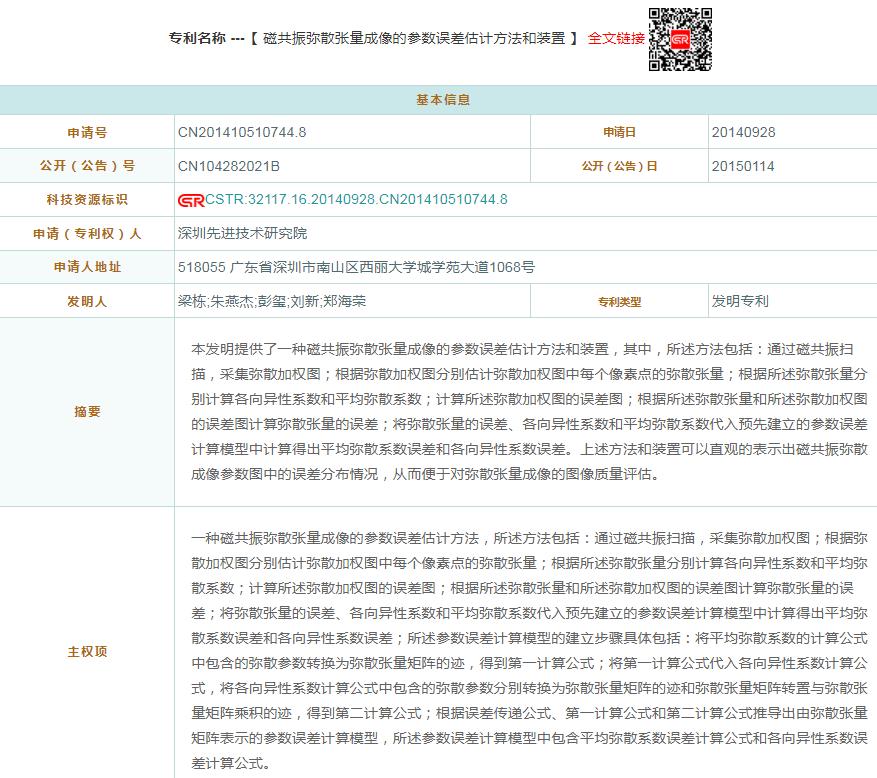Click the 基本信息 section header

tap(438, 100)
